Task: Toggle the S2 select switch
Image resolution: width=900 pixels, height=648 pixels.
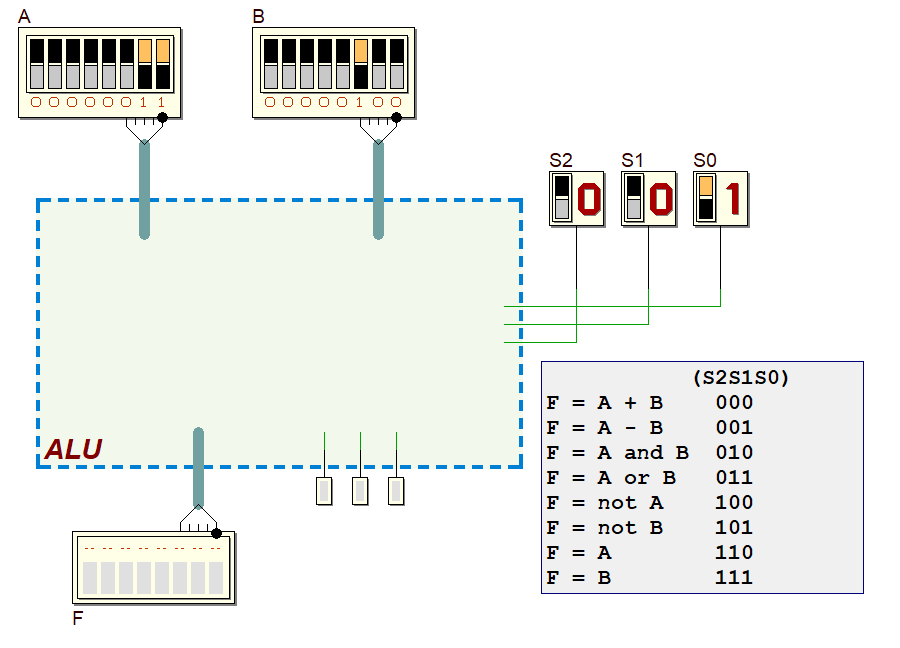Action: pos(562,198)
